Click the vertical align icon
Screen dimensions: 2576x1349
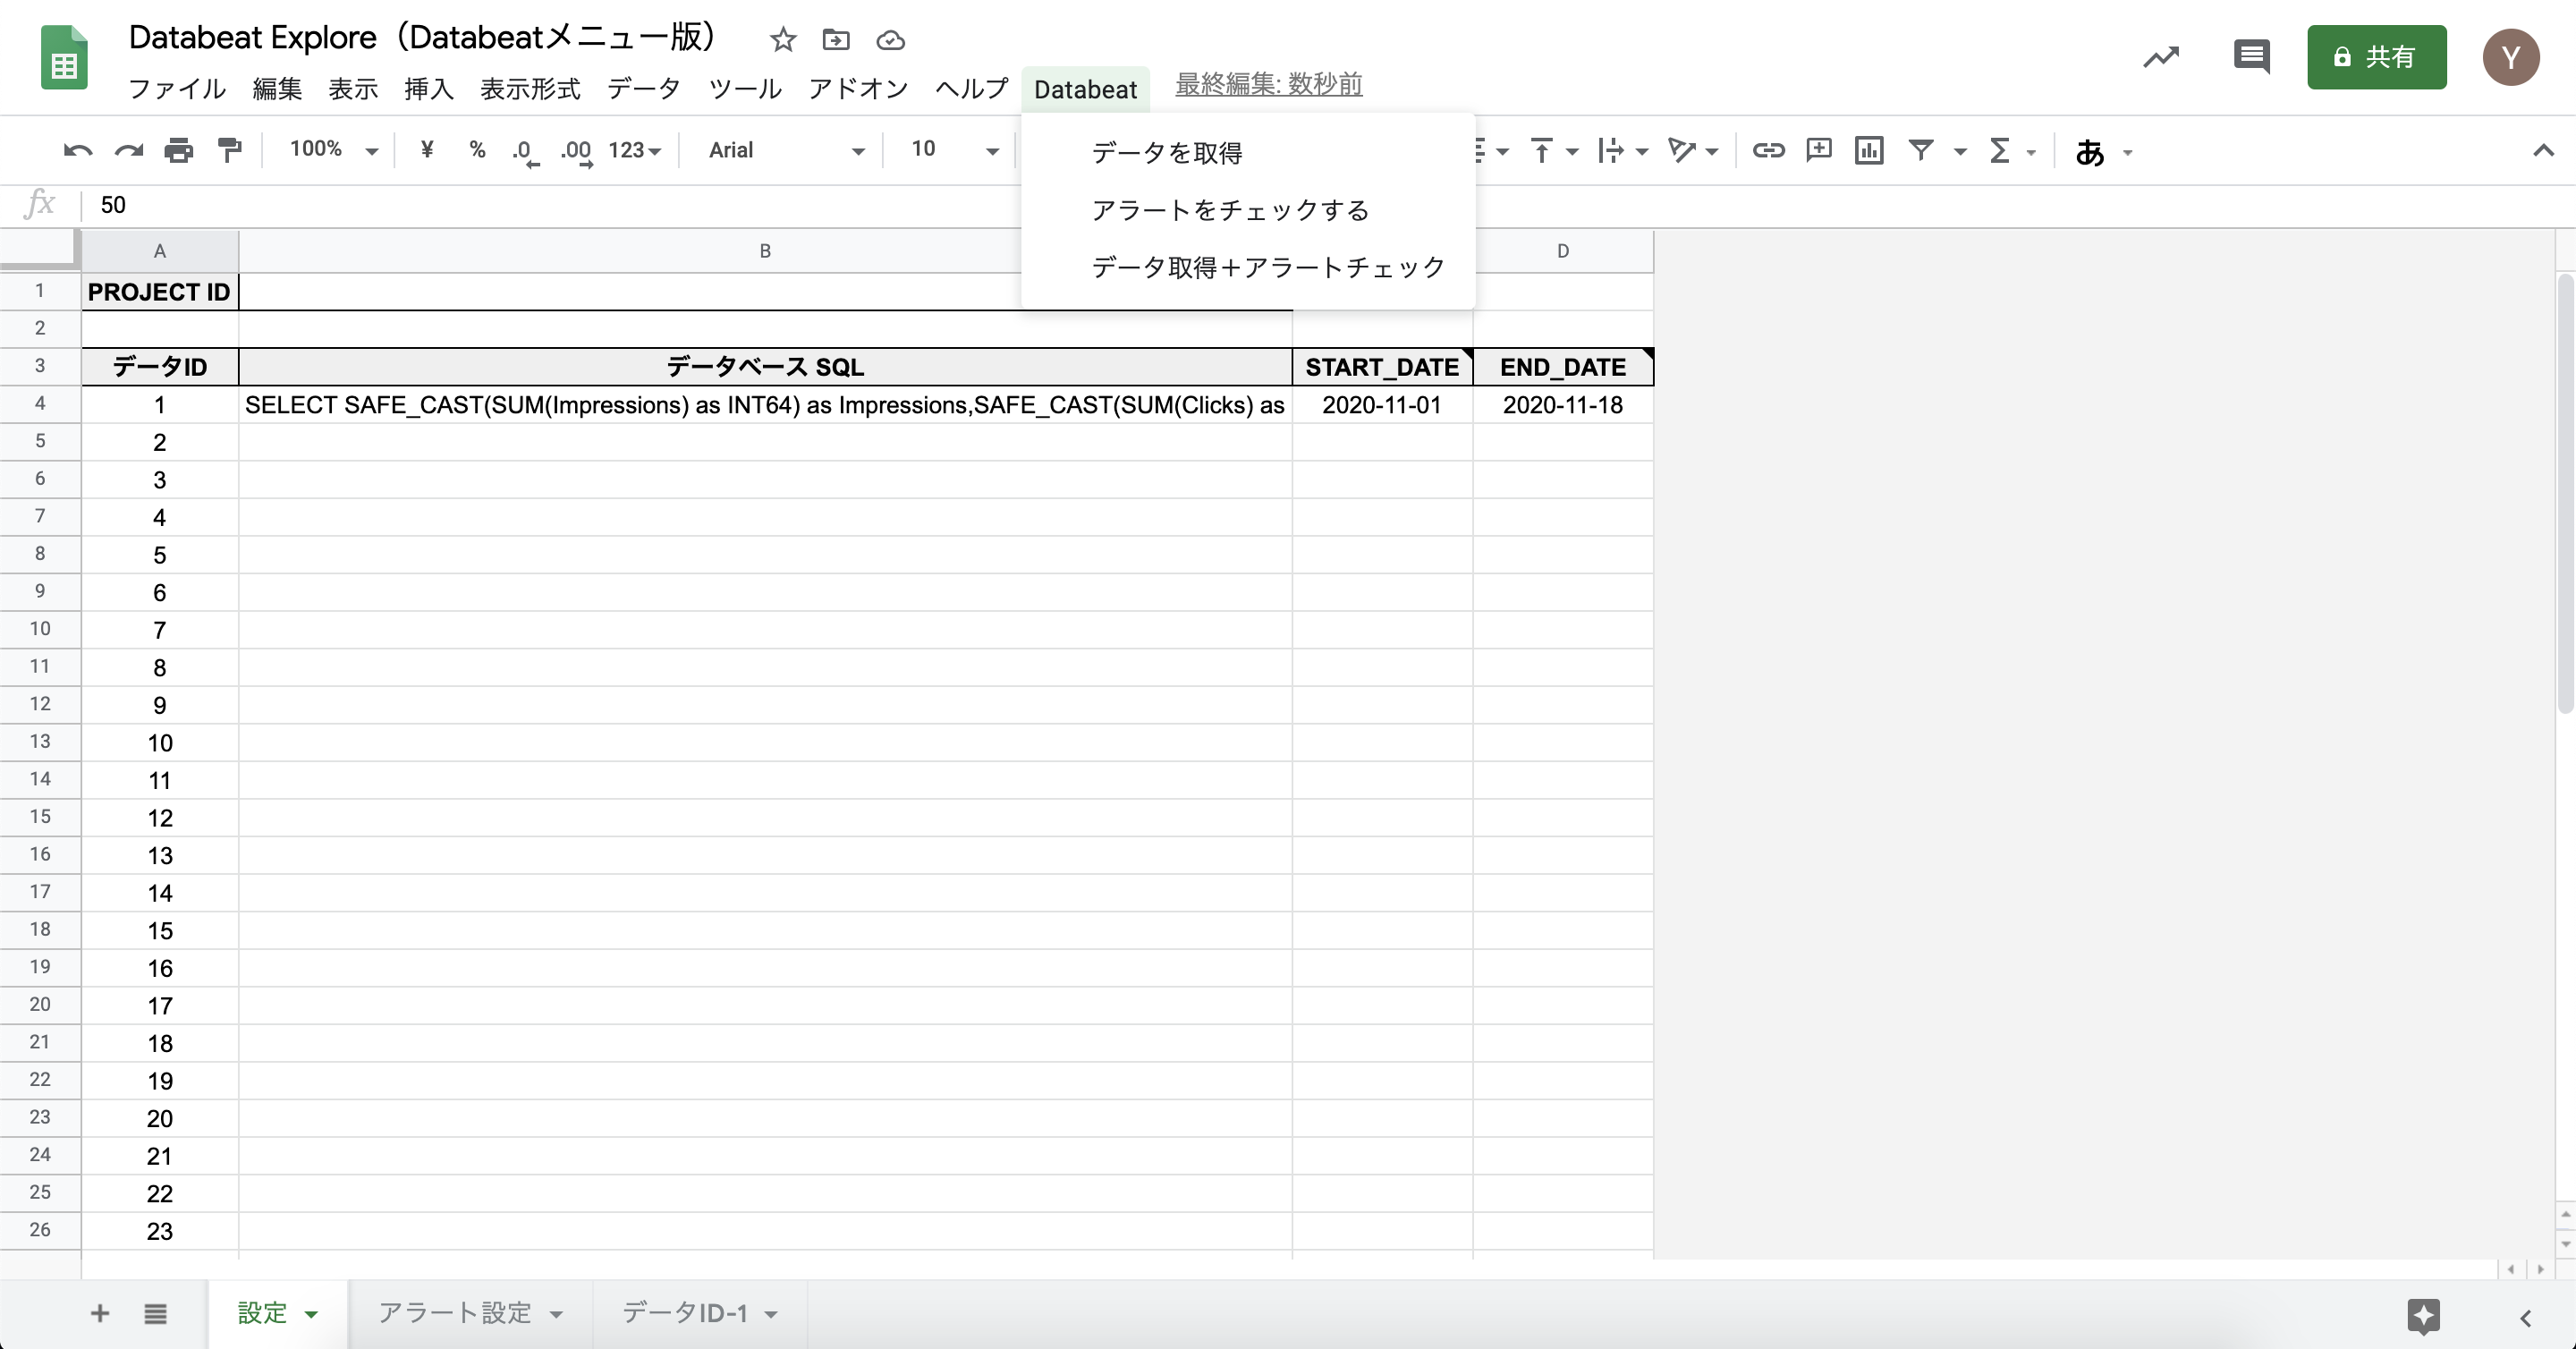coord(1542,151)
